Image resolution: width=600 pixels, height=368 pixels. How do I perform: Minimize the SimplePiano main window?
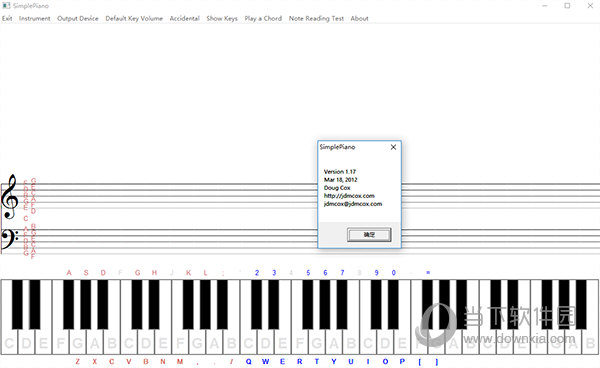545,5
